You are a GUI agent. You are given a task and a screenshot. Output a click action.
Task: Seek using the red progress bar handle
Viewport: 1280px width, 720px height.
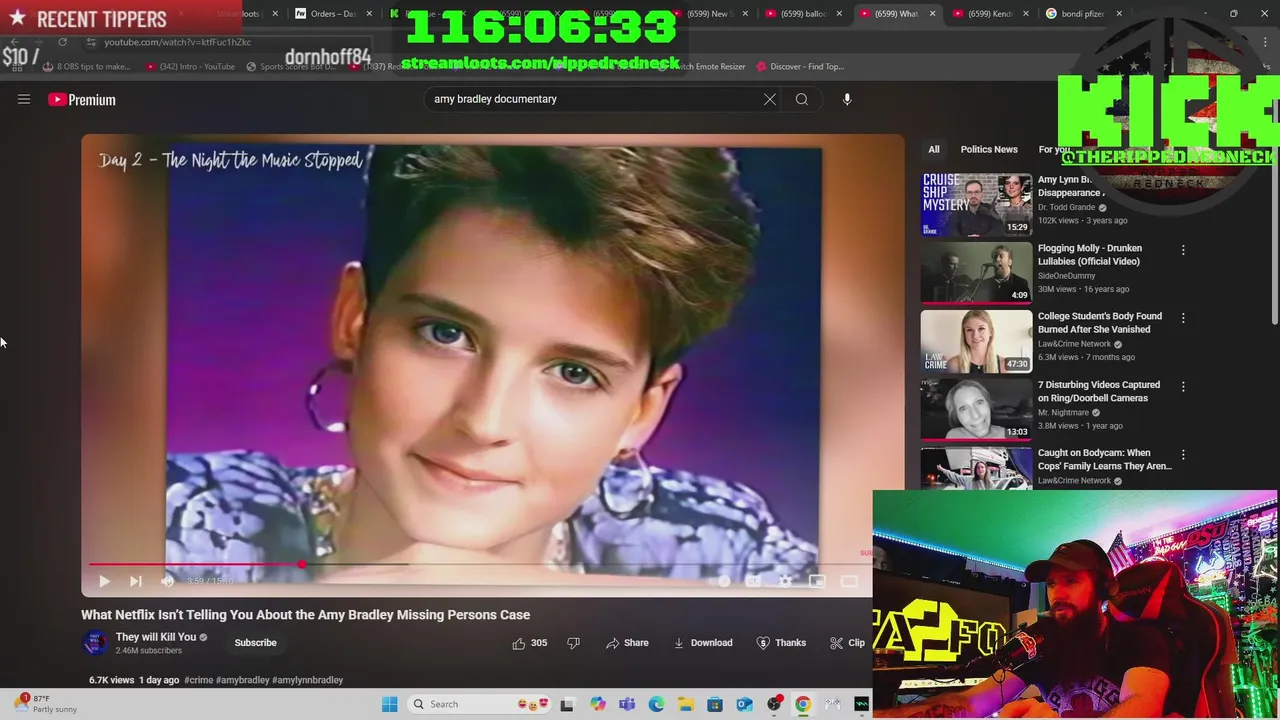pos(301,565)
